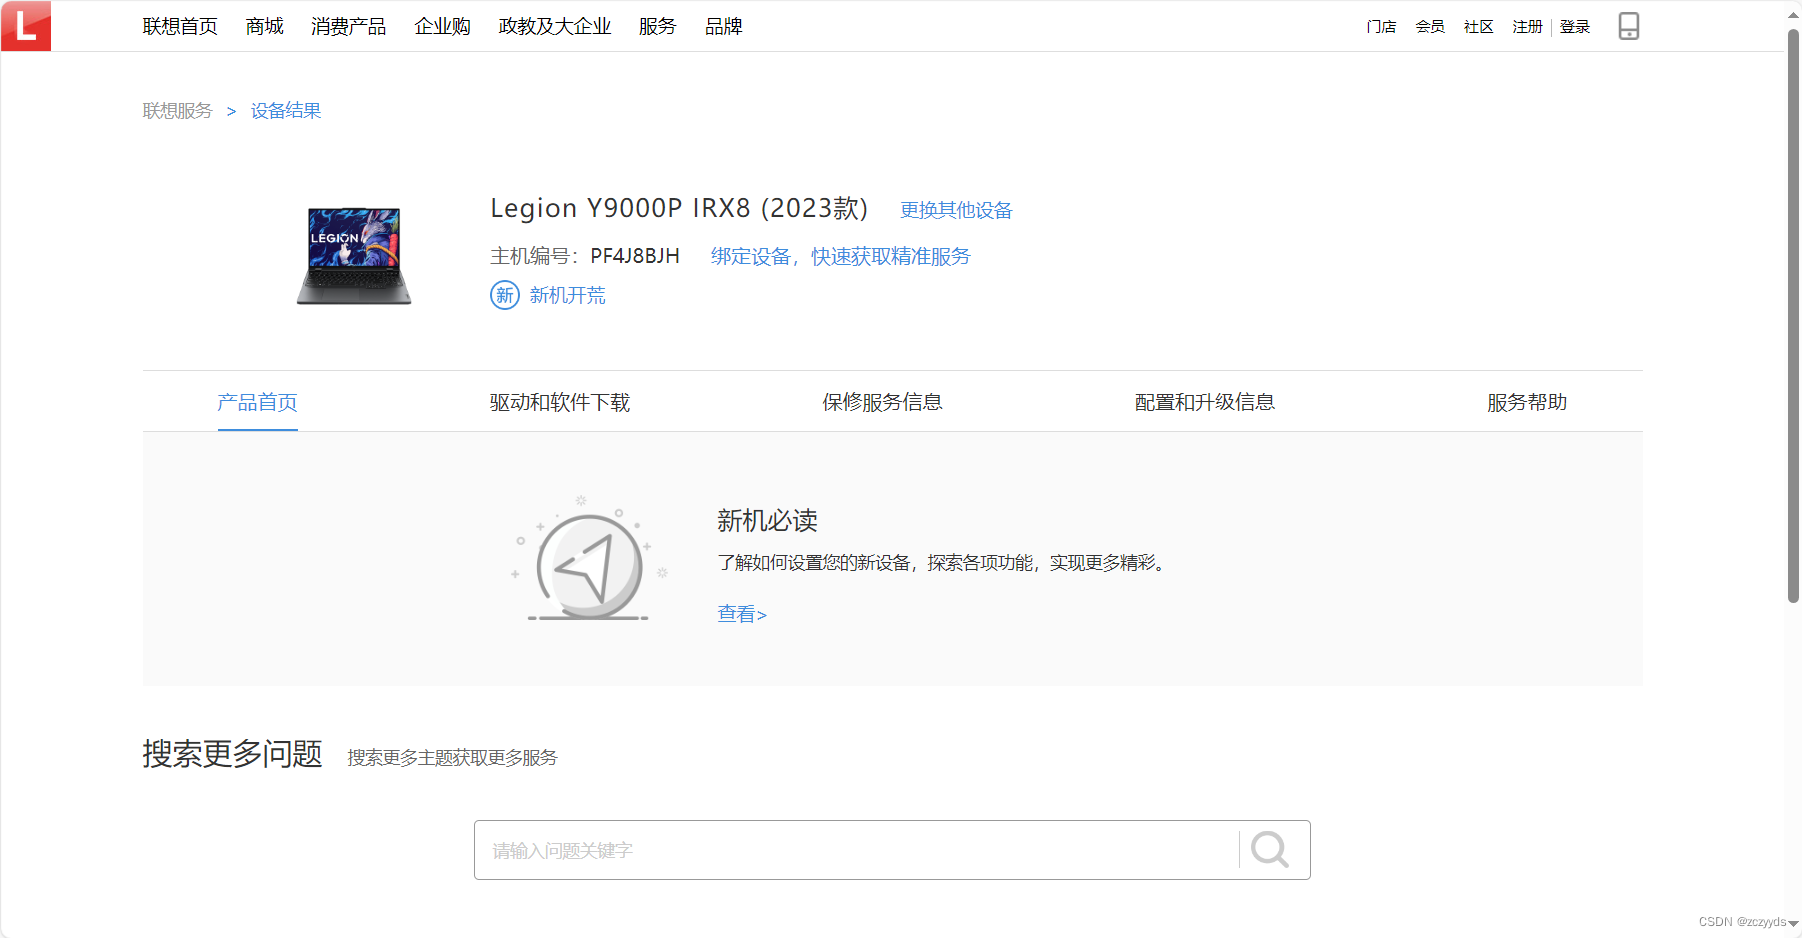
Task: Open the Legion laptop product thumbnail
Action: [354, 256]
